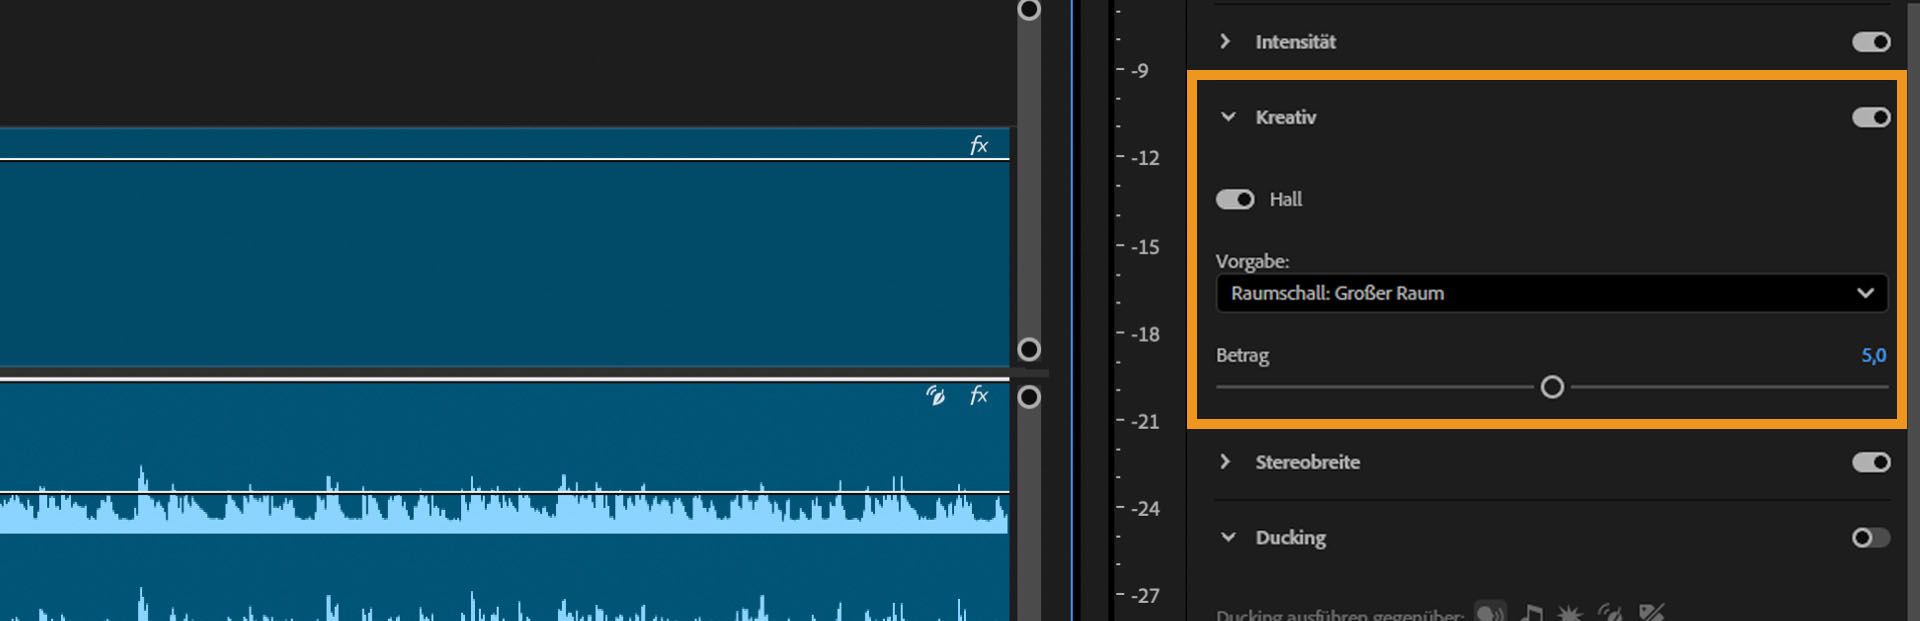Toggle the Intensität section switch
This screenshot has width=1920, height=621.
coord(1871,42)
